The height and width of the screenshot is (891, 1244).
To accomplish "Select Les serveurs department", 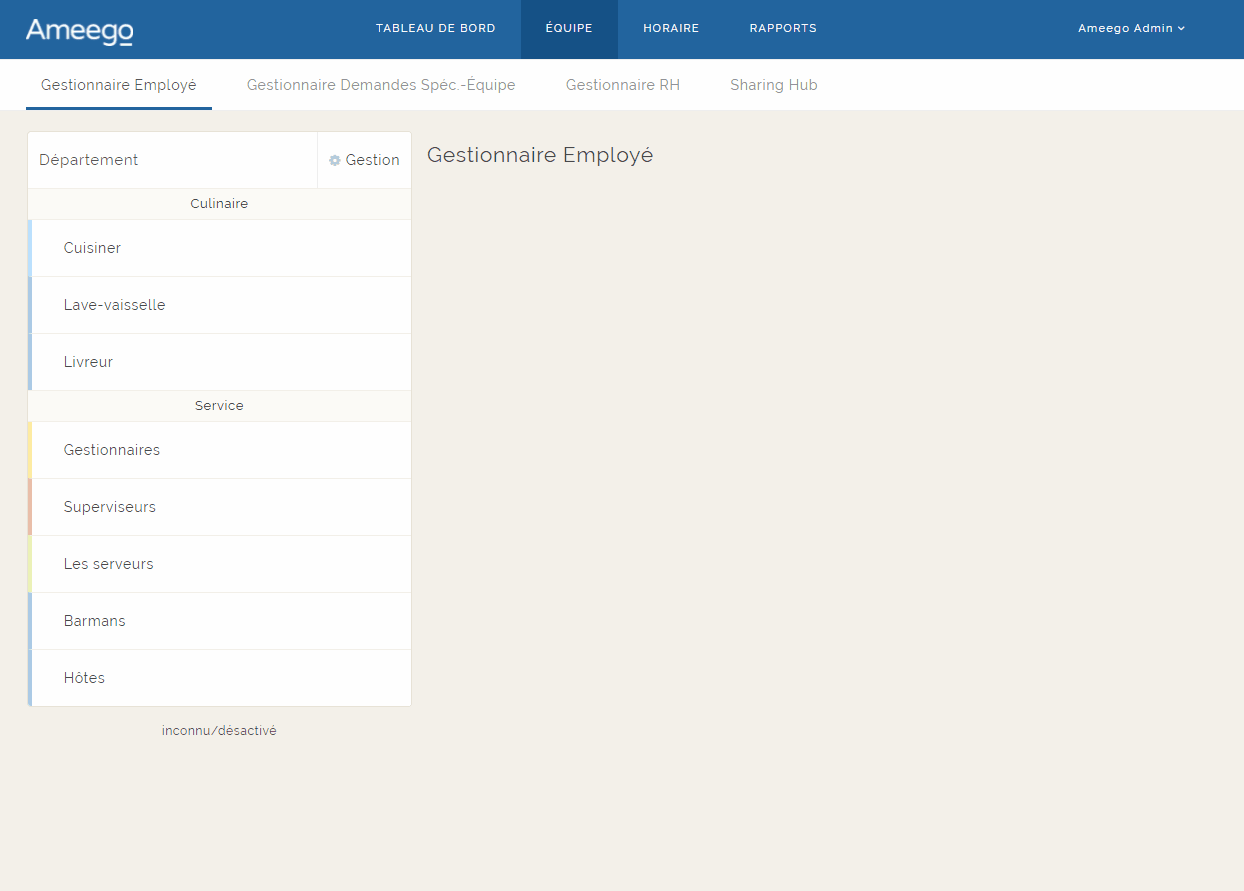I will point(108,564).
